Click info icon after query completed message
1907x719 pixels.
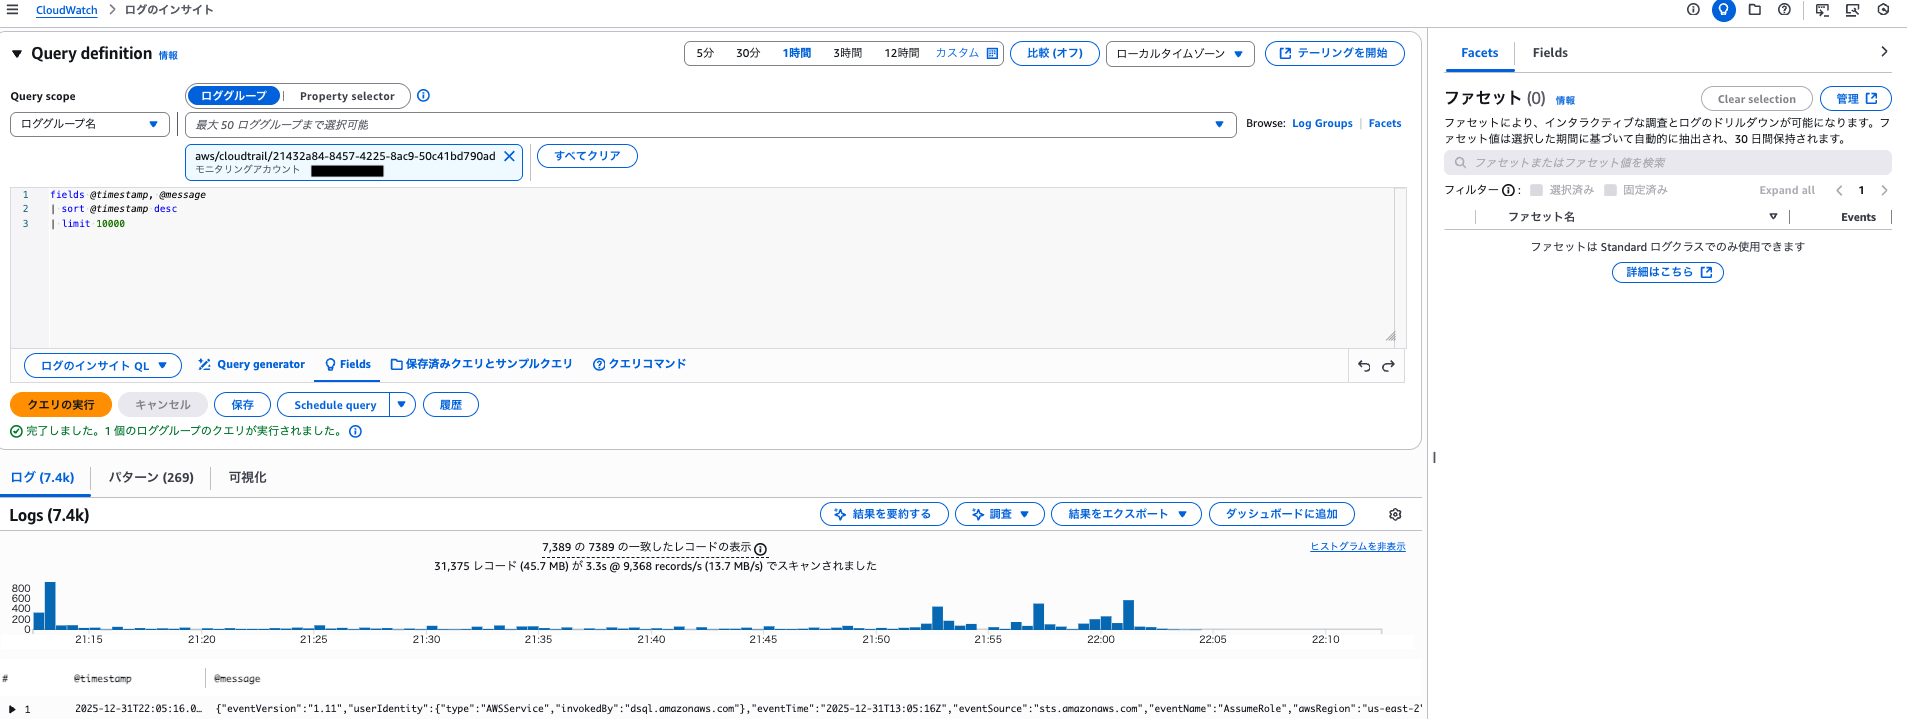355,432
